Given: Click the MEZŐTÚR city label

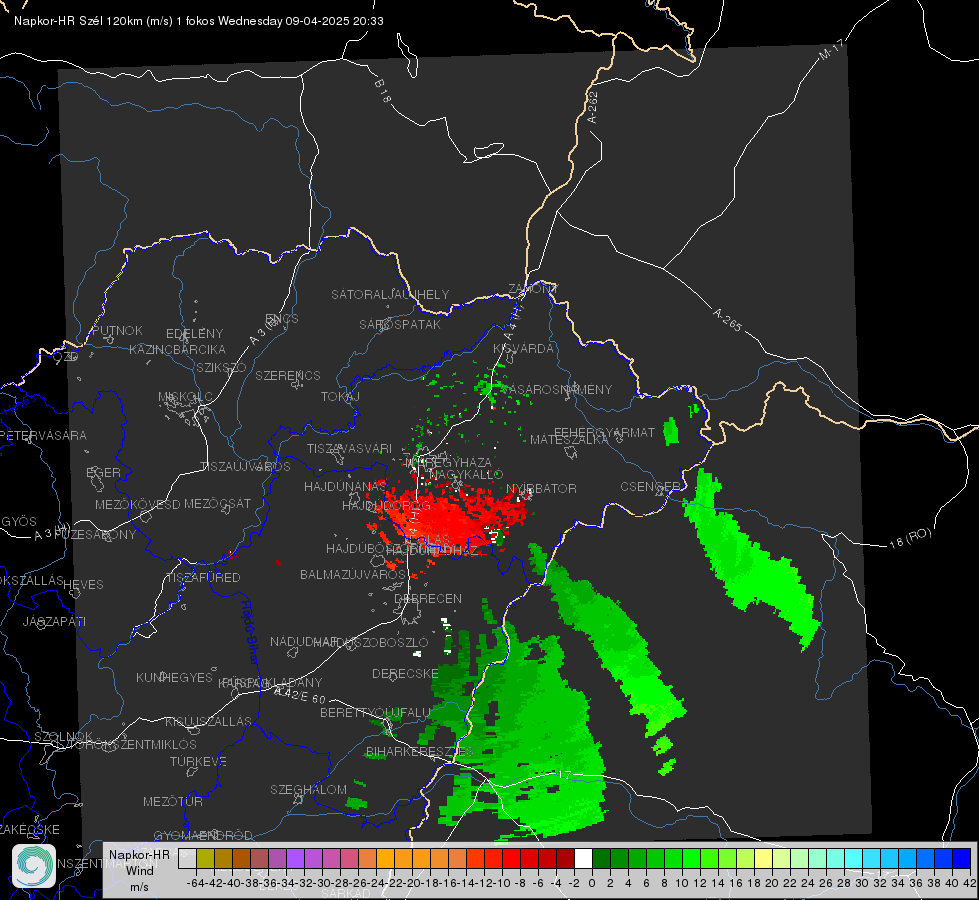Looking at the screenshot, I should tap(173, 802).
